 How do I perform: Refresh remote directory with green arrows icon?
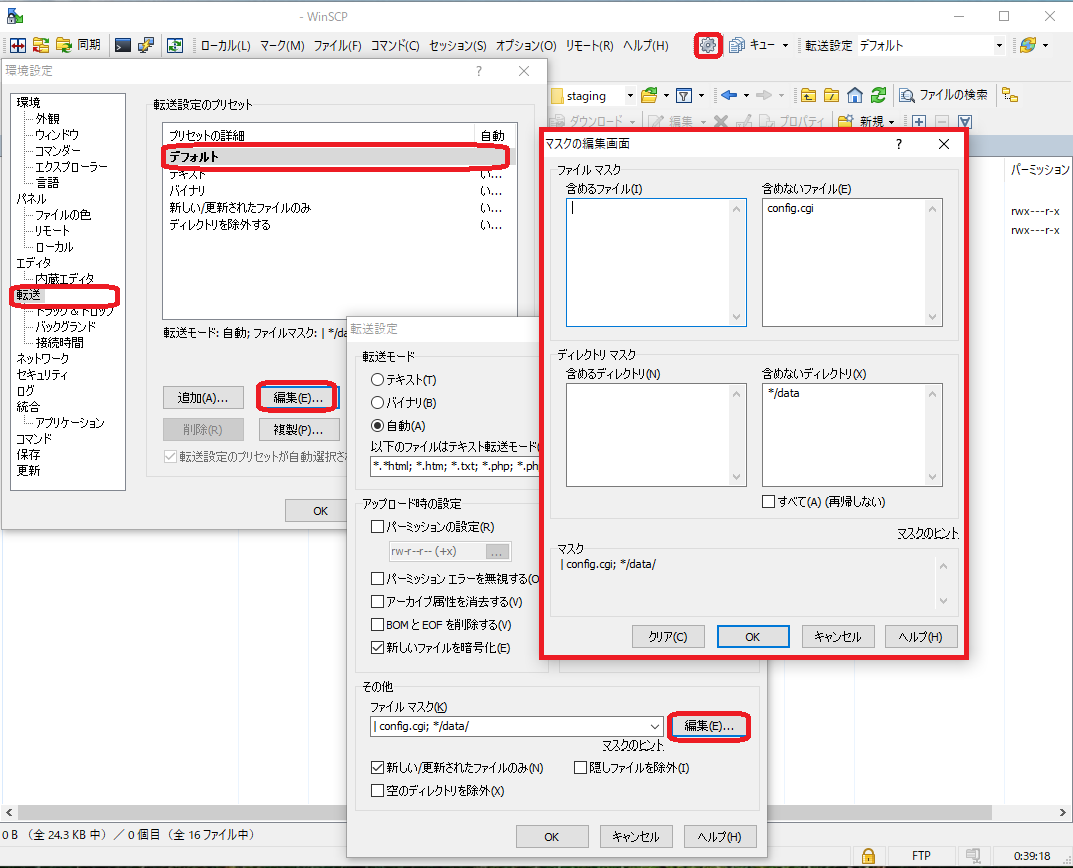click(878, 95)
